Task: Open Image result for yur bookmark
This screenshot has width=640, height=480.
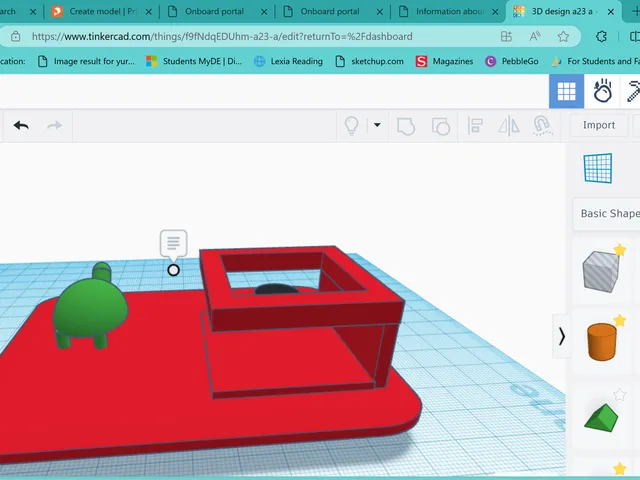Action: 86,61
